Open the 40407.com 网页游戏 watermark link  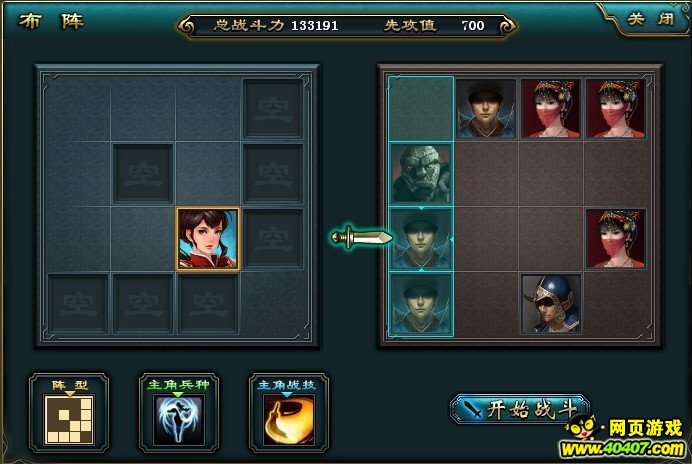(x=624, y=437)
